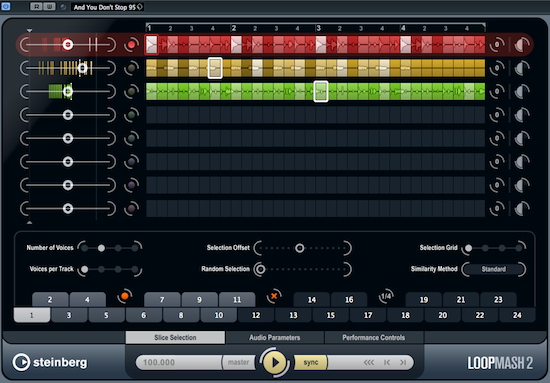550x383 pixels.
Task: Click the selected slice in green track
Action: click(x=321, y=92)
